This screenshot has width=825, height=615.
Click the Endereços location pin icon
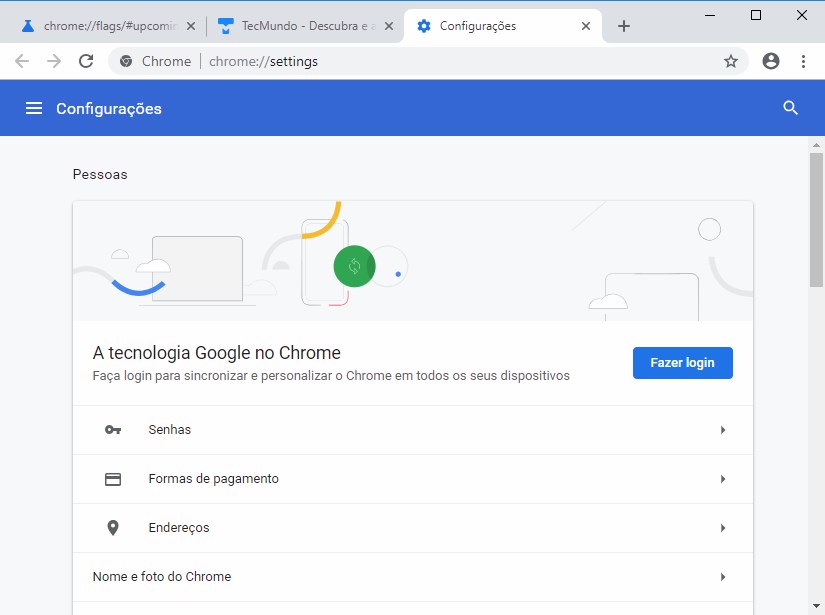[x=113, y=528]
